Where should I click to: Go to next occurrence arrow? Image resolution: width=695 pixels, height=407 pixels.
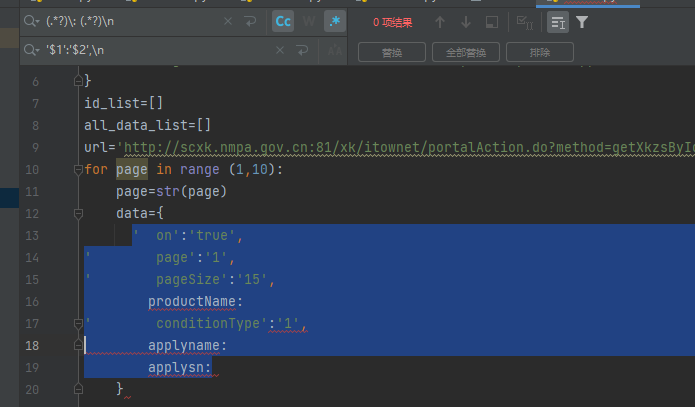click(x=466, y=22)
